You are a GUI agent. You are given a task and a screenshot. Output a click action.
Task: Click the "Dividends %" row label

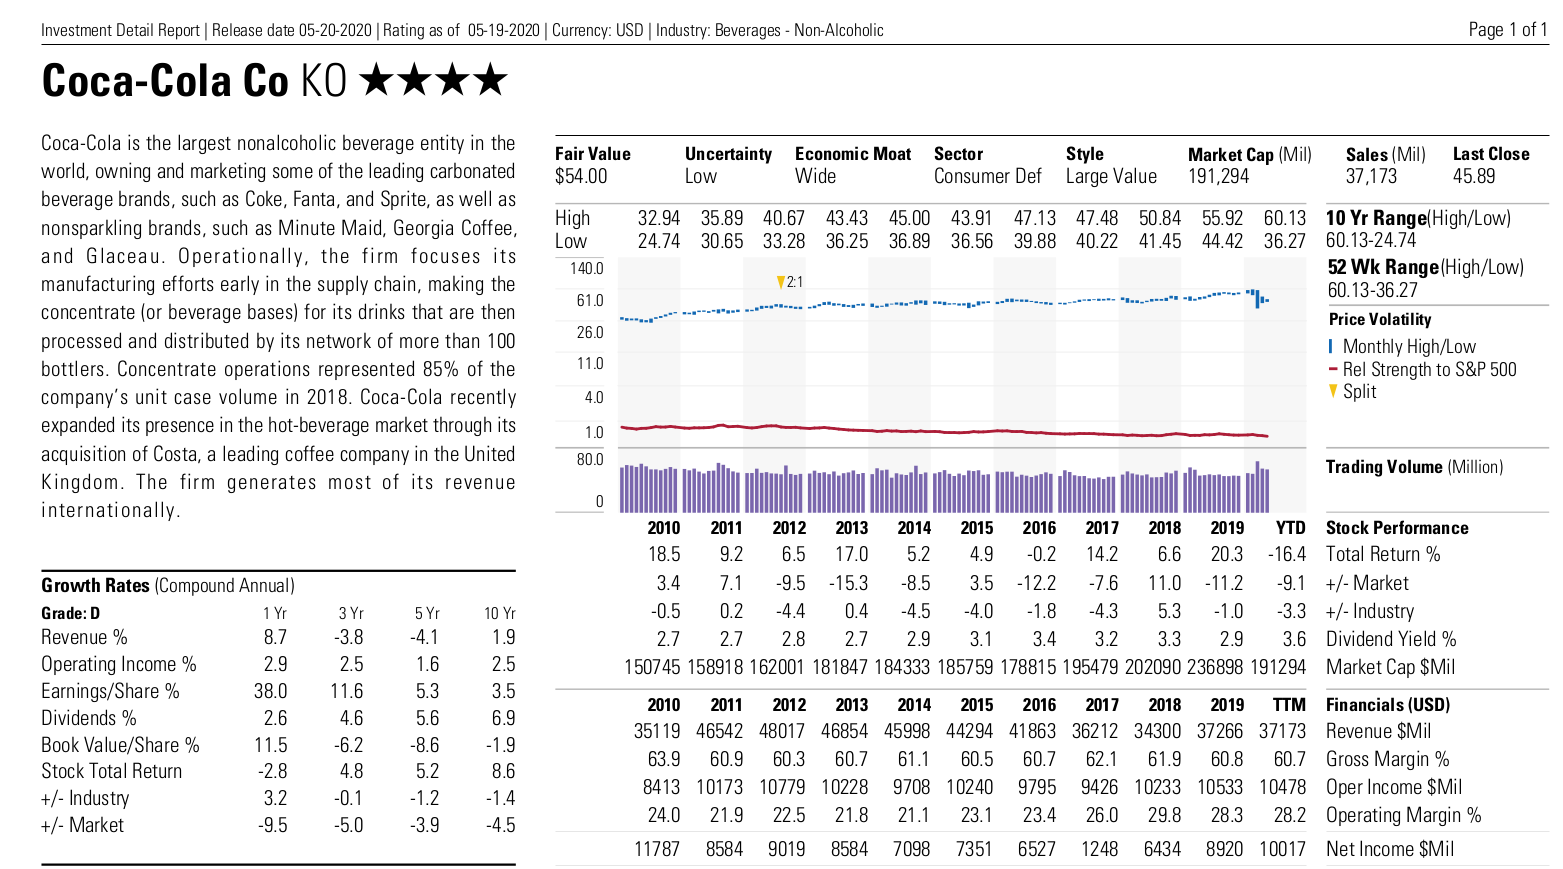(89, 718)
